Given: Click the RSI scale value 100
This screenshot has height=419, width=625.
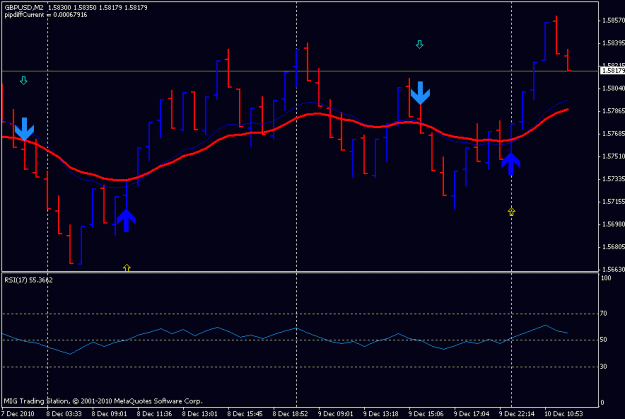Looking at the screenshot, I should pos(606,278).
